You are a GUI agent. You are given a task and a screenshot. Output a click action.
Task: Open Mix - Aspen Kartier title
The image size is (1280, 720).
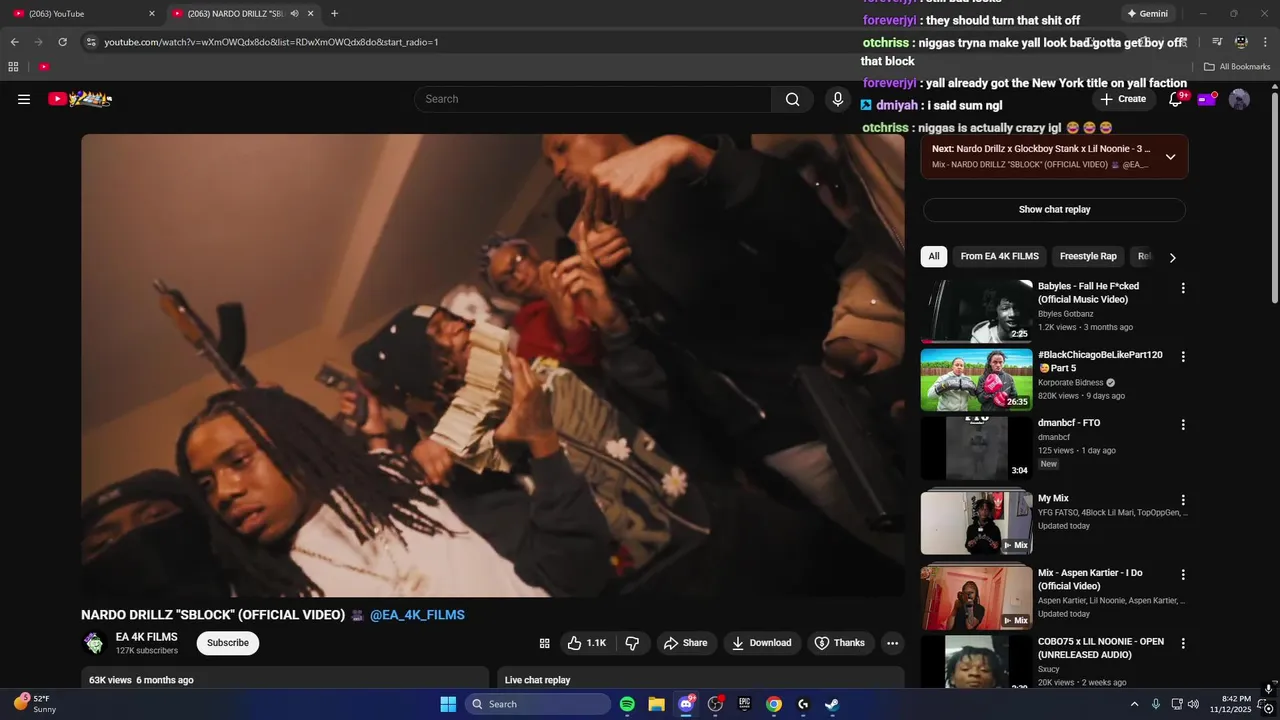pyautogui.click(x=1090, y=579)
